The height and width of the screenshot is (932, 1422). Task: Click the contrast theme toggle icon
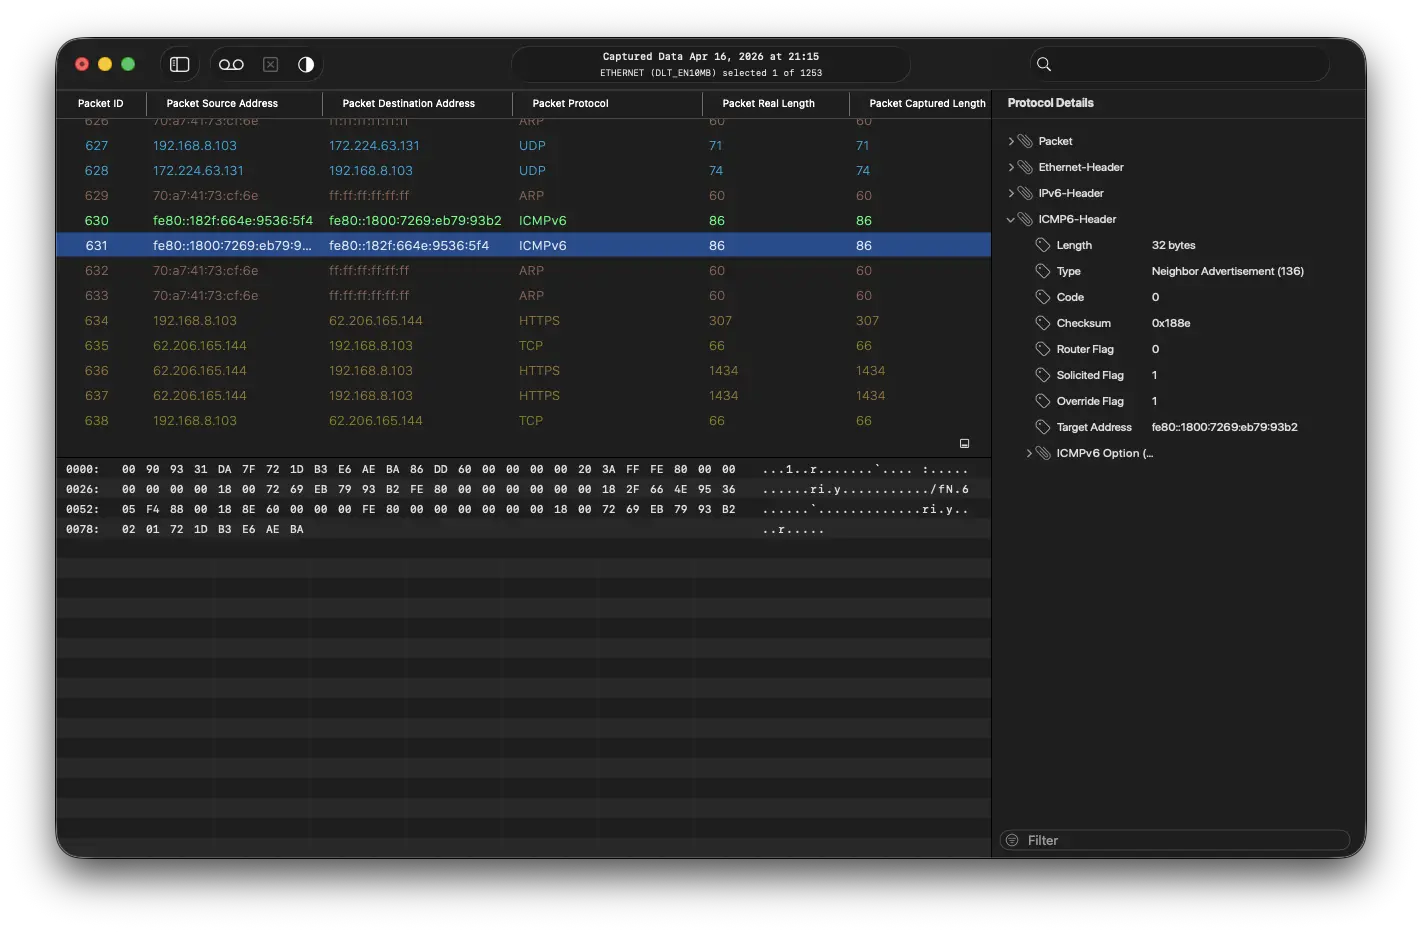(305, 63)
